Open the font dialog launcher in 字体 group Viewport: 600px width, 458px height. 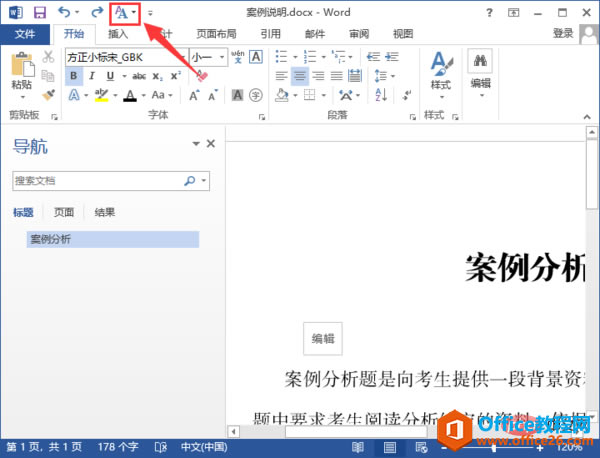click(262, 117)
